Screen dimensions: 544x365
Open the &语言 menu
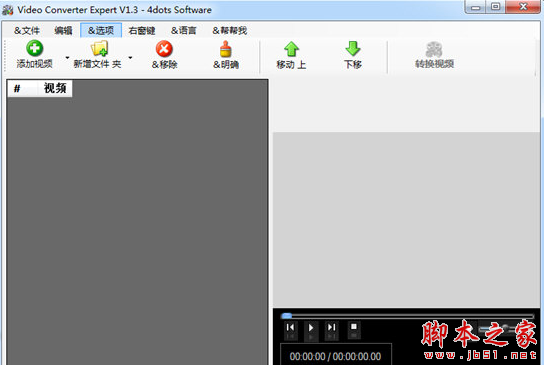point(184,31)
